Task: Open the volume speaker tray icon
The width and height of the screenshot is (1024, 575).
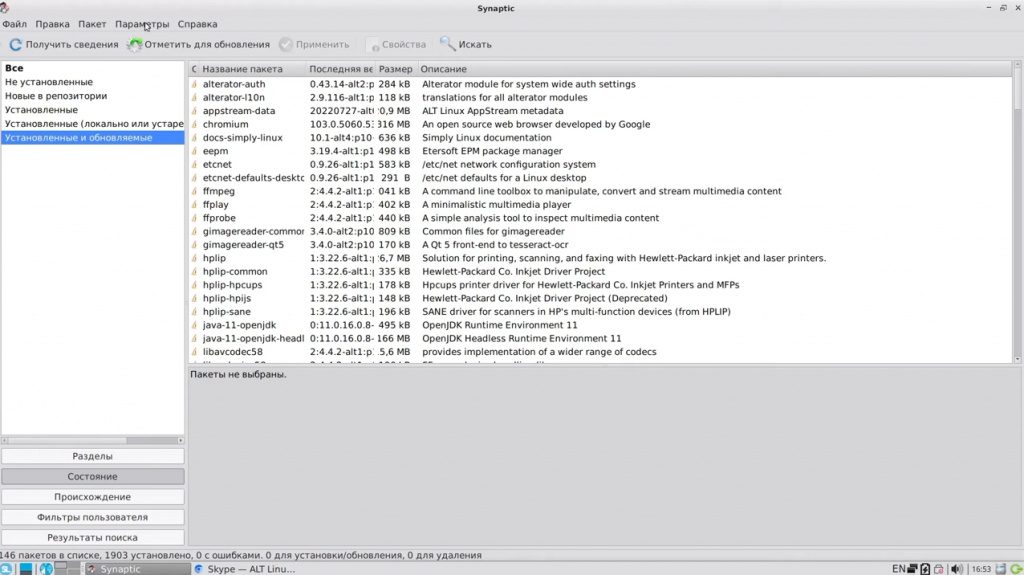Action: [x=957, y=569]
